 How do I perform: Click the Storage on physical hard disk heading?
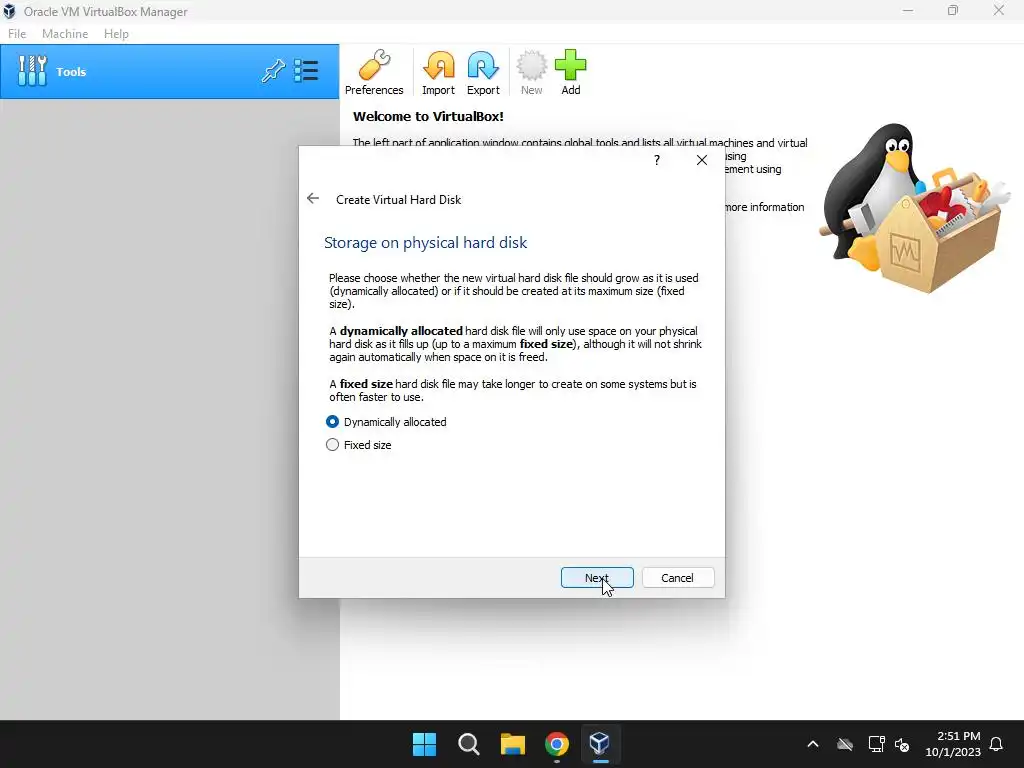[x=425, y=242]
